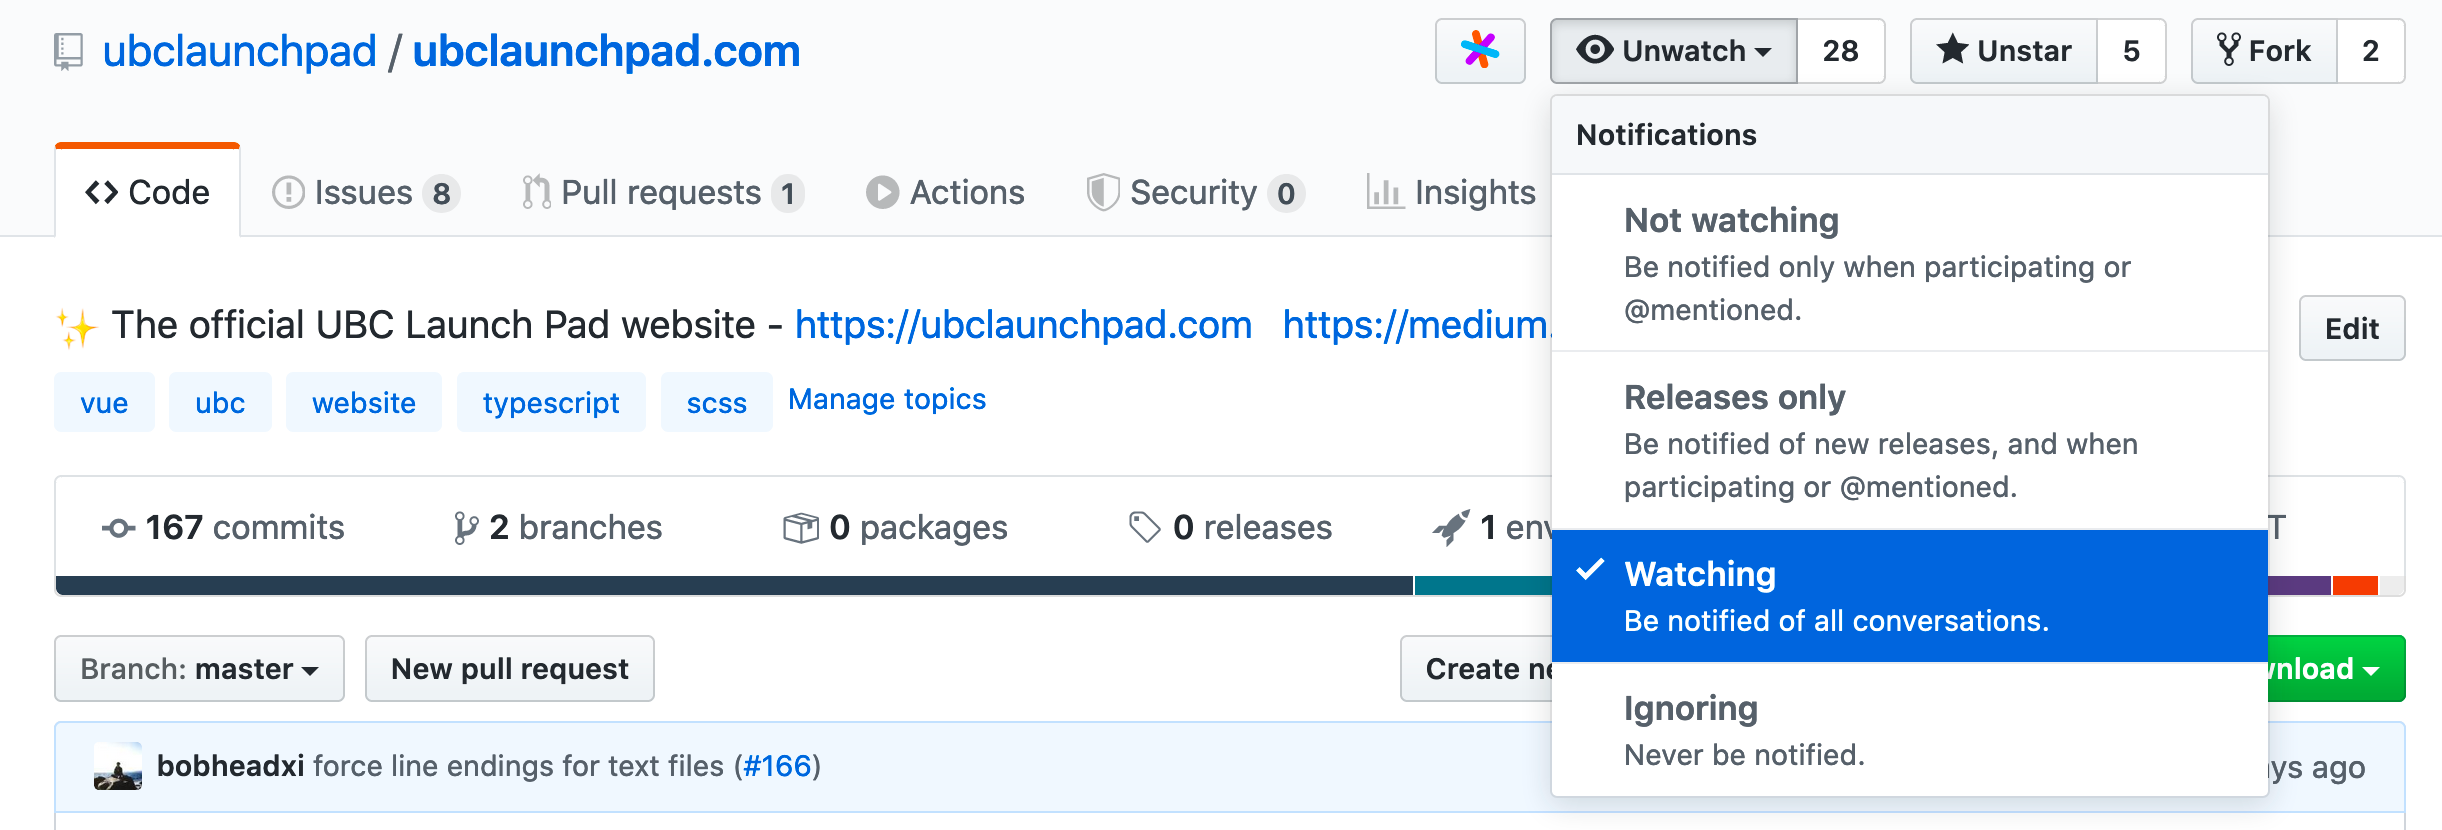Click the orange-red language bar segment

coord(2355,585)
